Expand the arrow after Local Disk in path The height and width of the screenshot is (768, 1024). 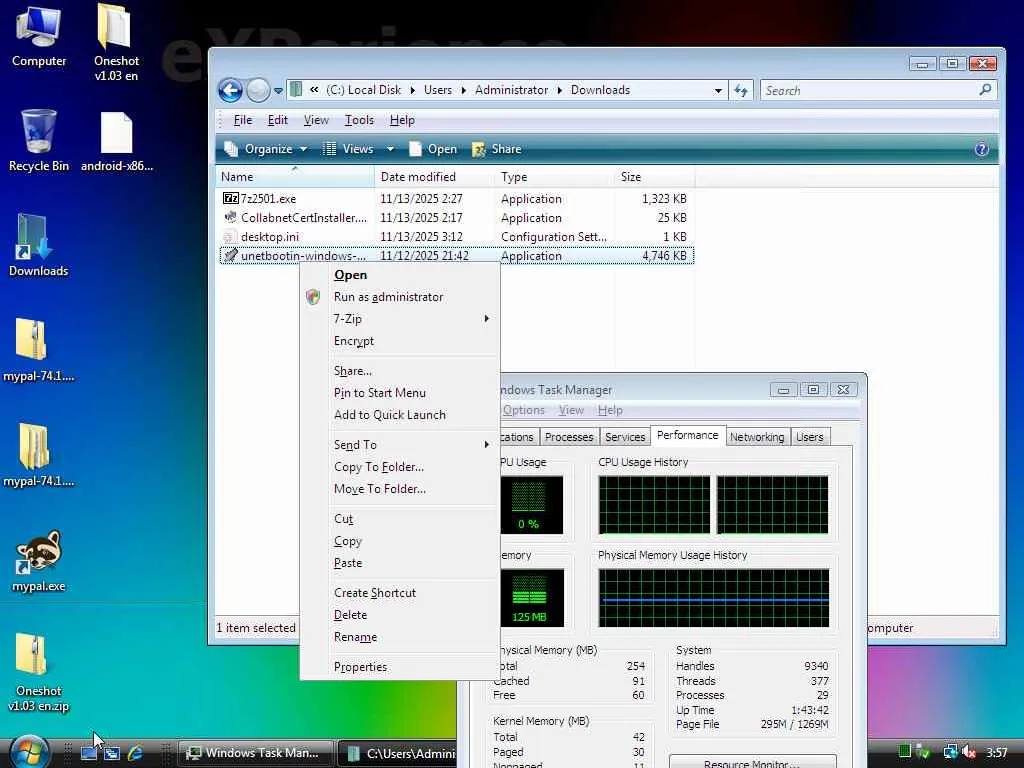point(413,90)
